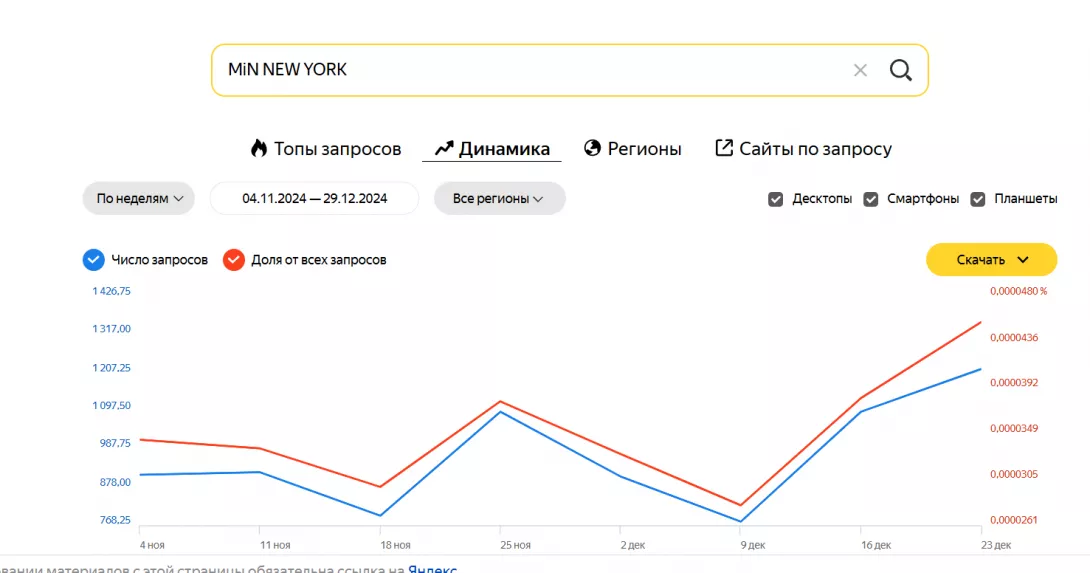Click the 0,0000480 % right axis value
The image size is (1090, 573).
1018,291
